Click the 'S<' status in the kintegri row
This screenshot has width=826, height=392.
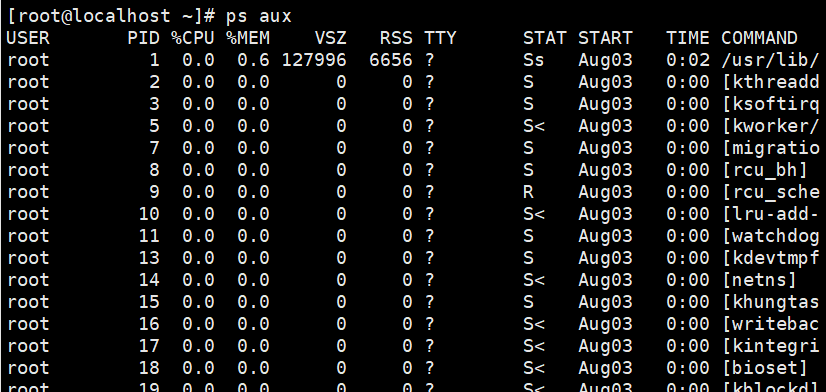point(533,347)
